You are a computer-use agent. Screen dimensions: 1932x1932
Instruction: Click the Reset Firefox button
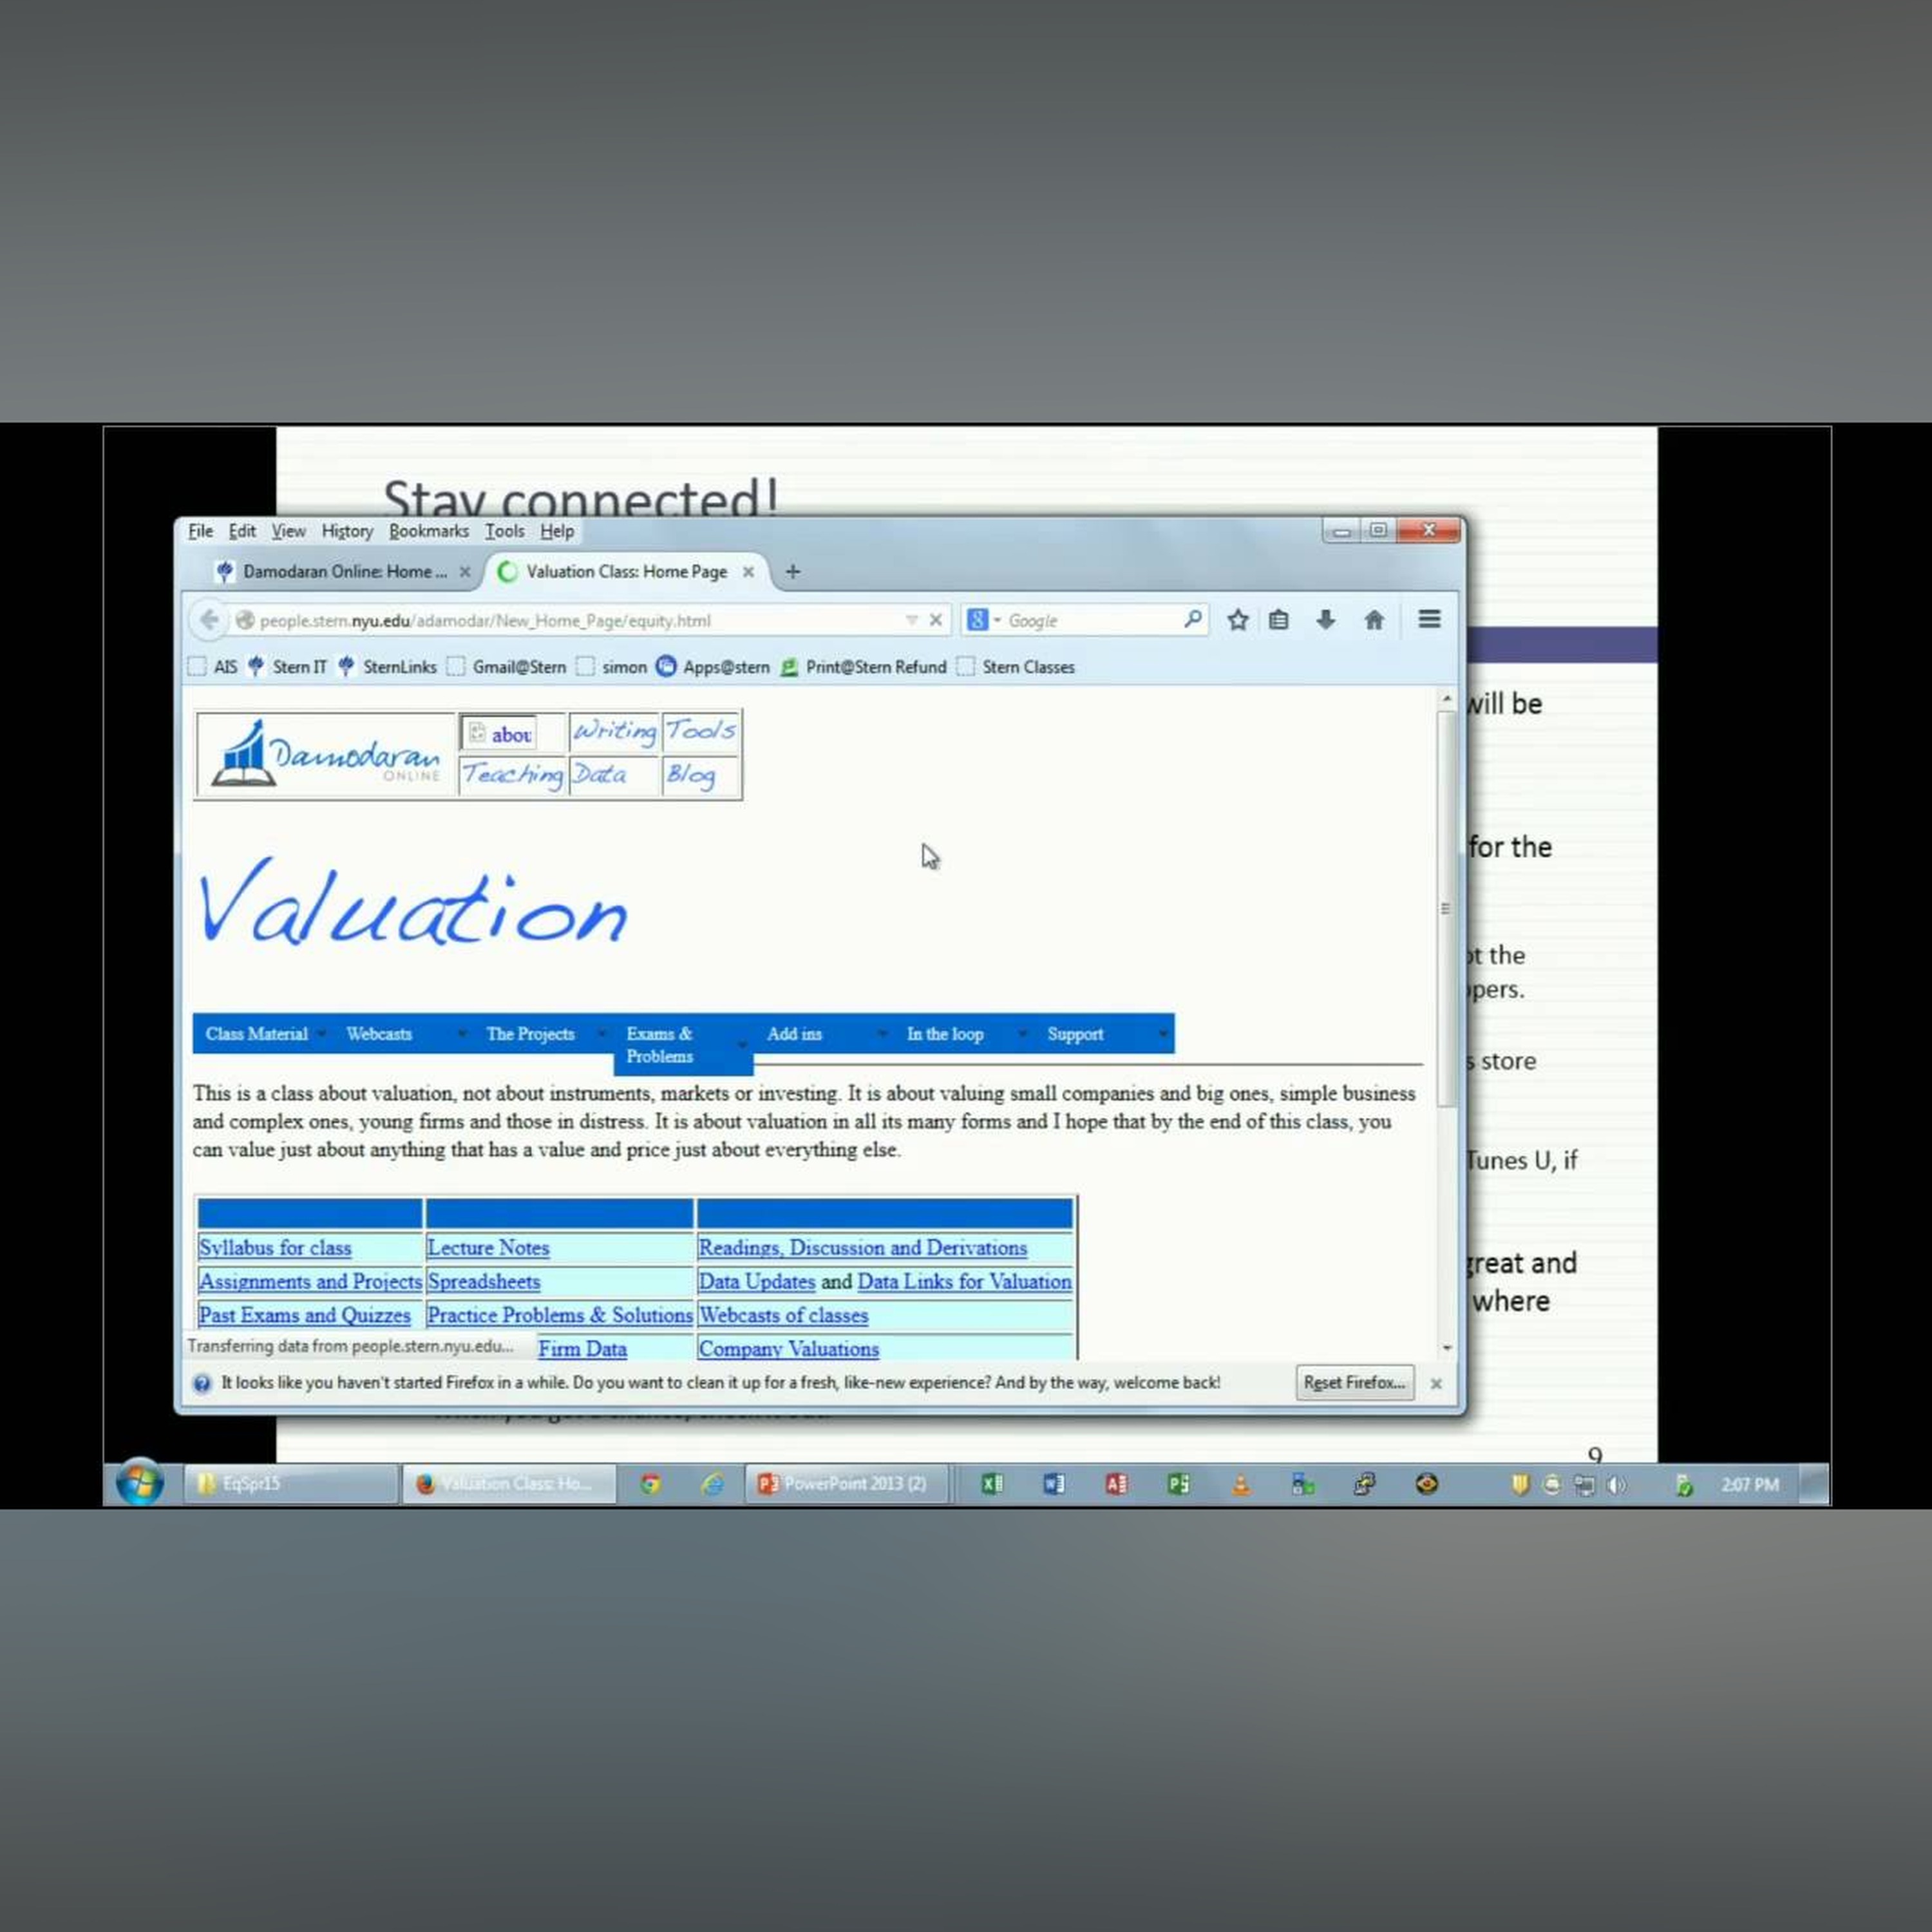point(1354,1383)
